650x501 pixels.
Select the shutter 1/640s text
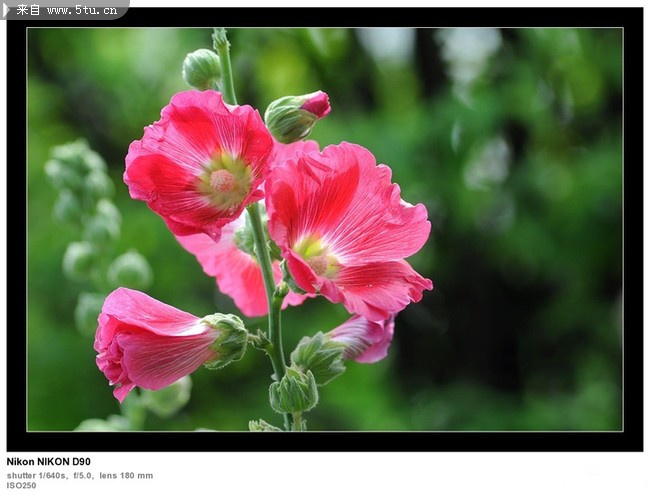(36, 475)
